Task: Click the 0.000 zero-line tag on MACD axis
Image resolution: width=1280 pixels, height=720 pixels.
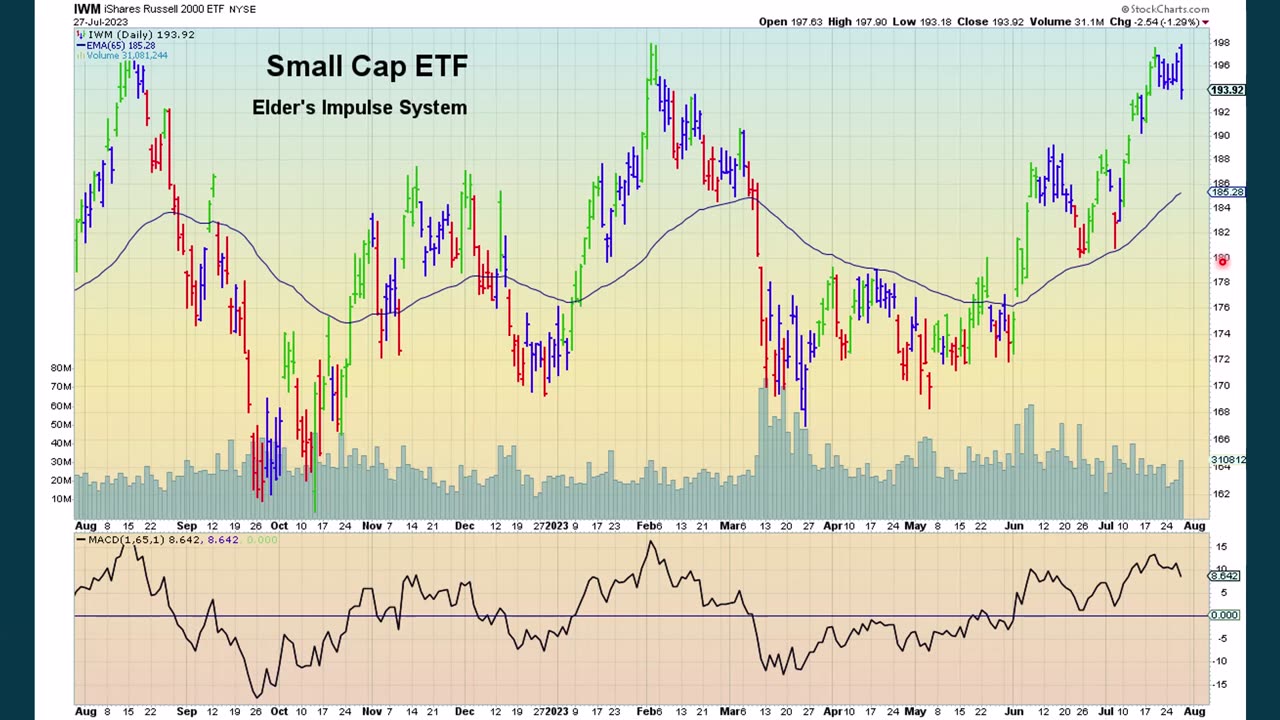Action: tap(1225, 615)
